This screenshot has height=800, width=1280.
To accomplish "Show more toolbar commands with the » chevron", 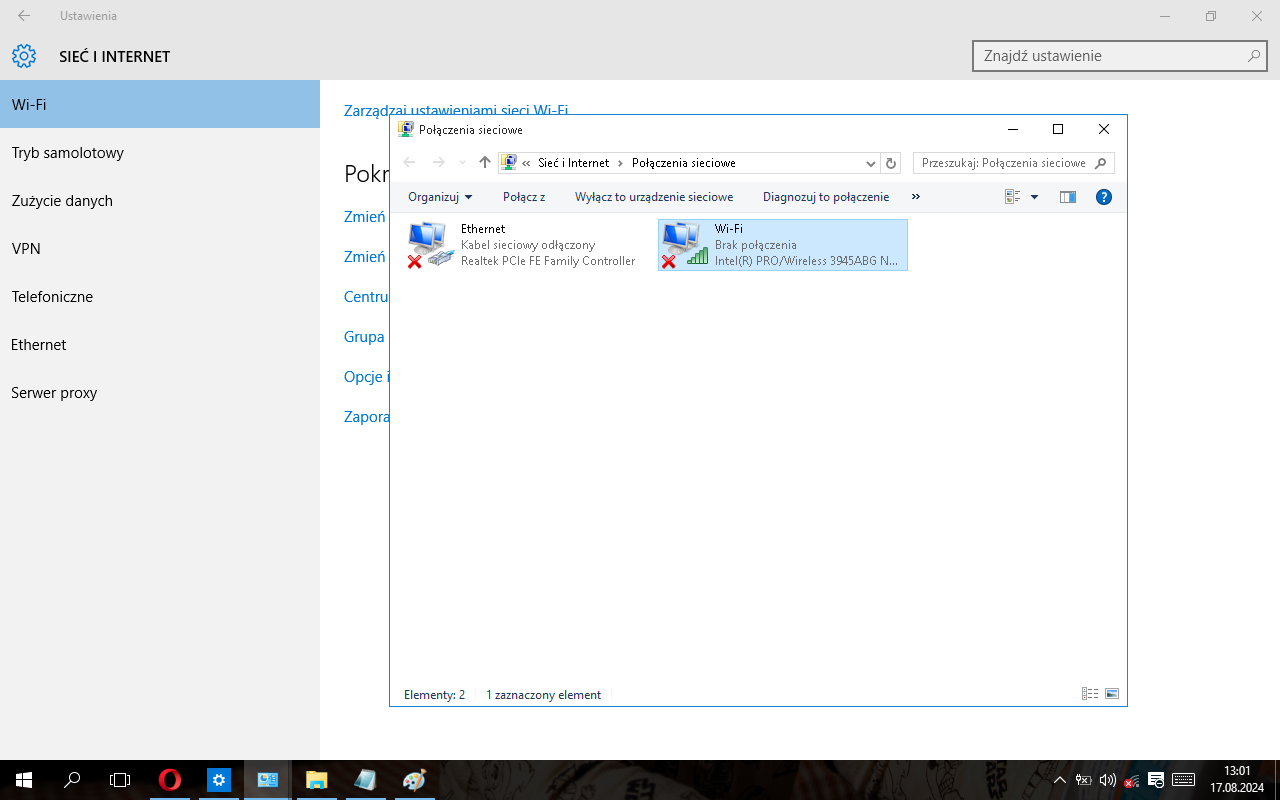I will pos(916,197).
